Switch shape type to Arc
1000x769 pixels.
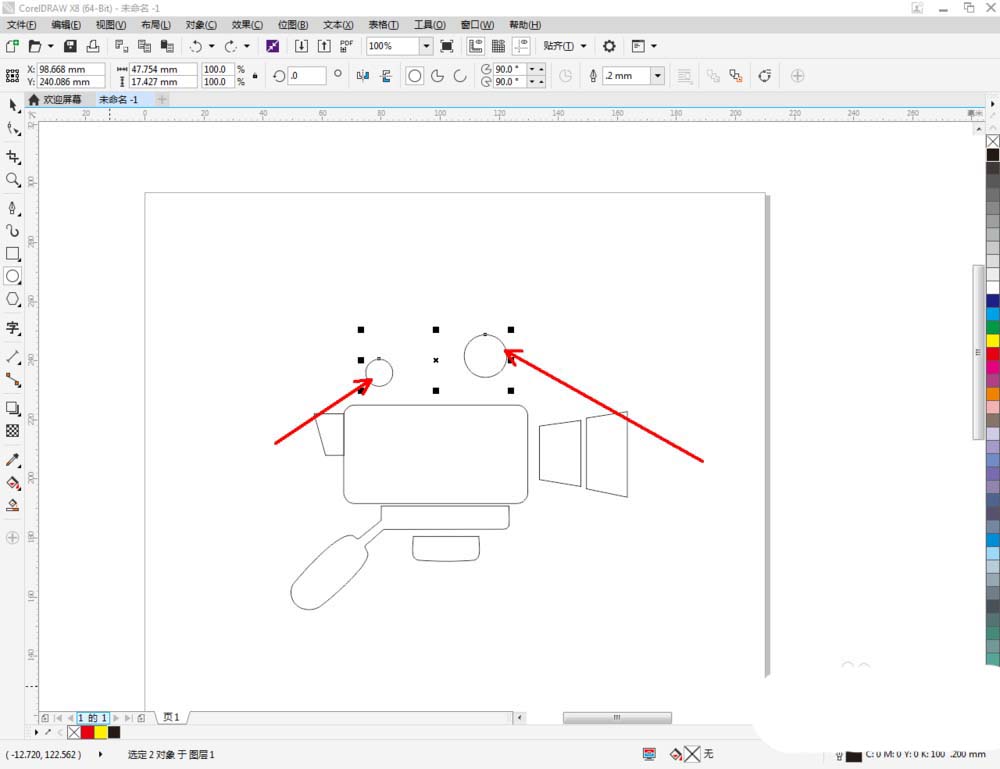[460, 76]
